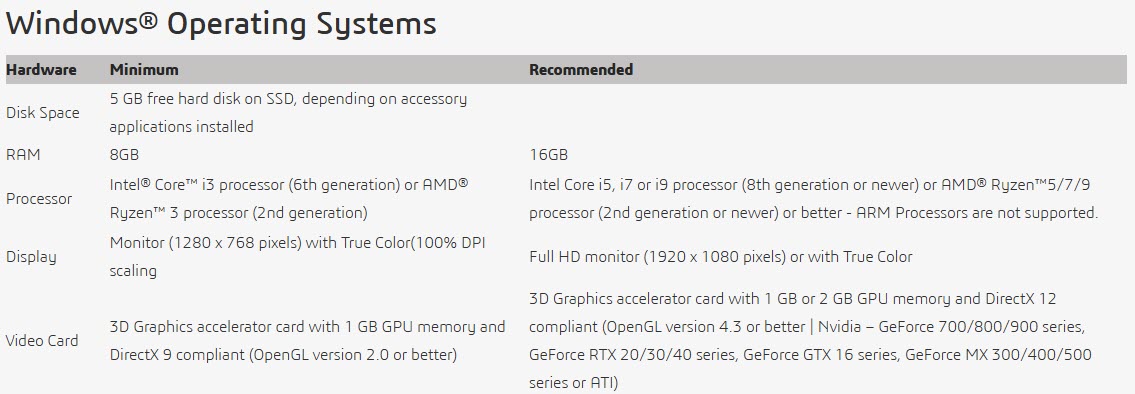This screenshot has height=394, width=1135.
Task: Select the Recommended column header
Action: pyautogui.click(x=581, y=70)
